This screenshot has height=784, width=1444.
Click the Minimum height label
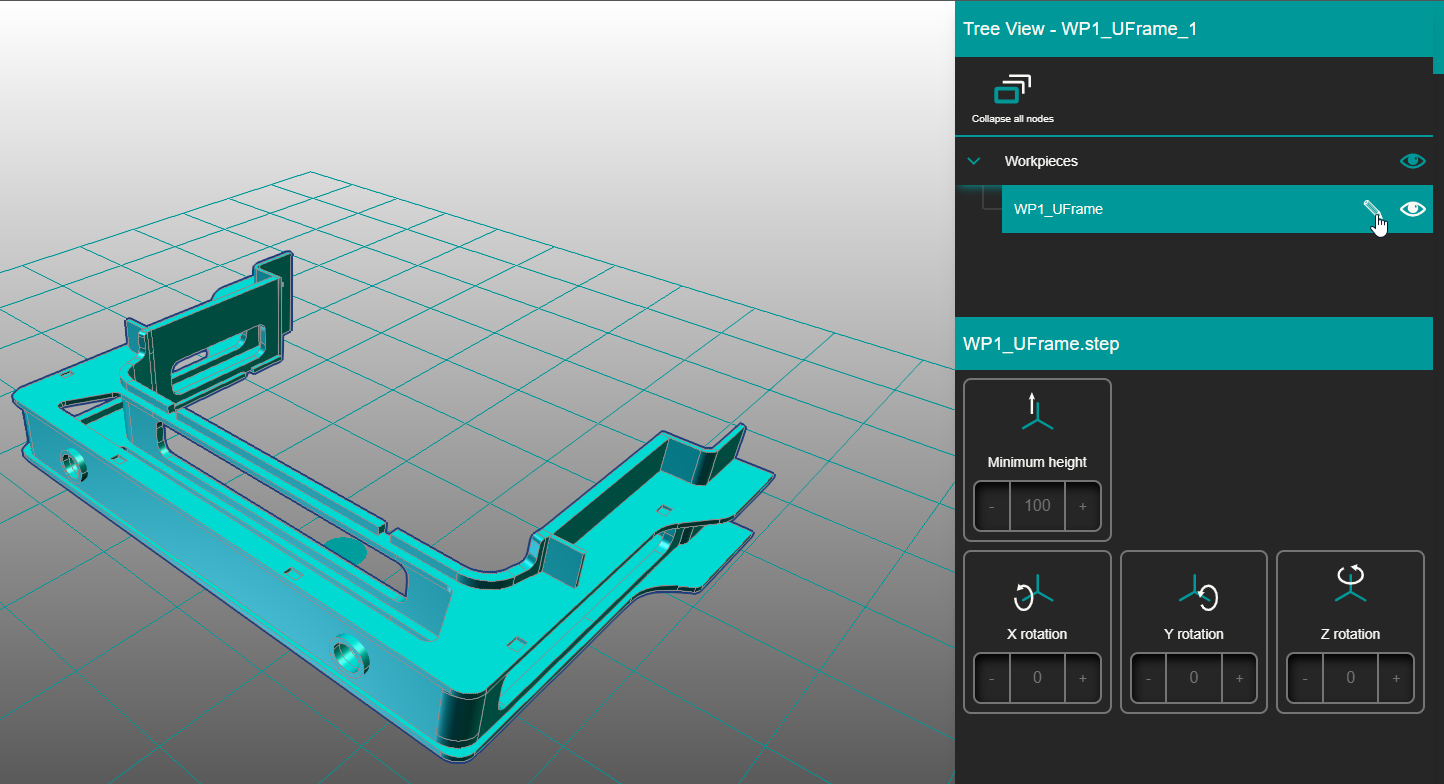(1037, 462)
